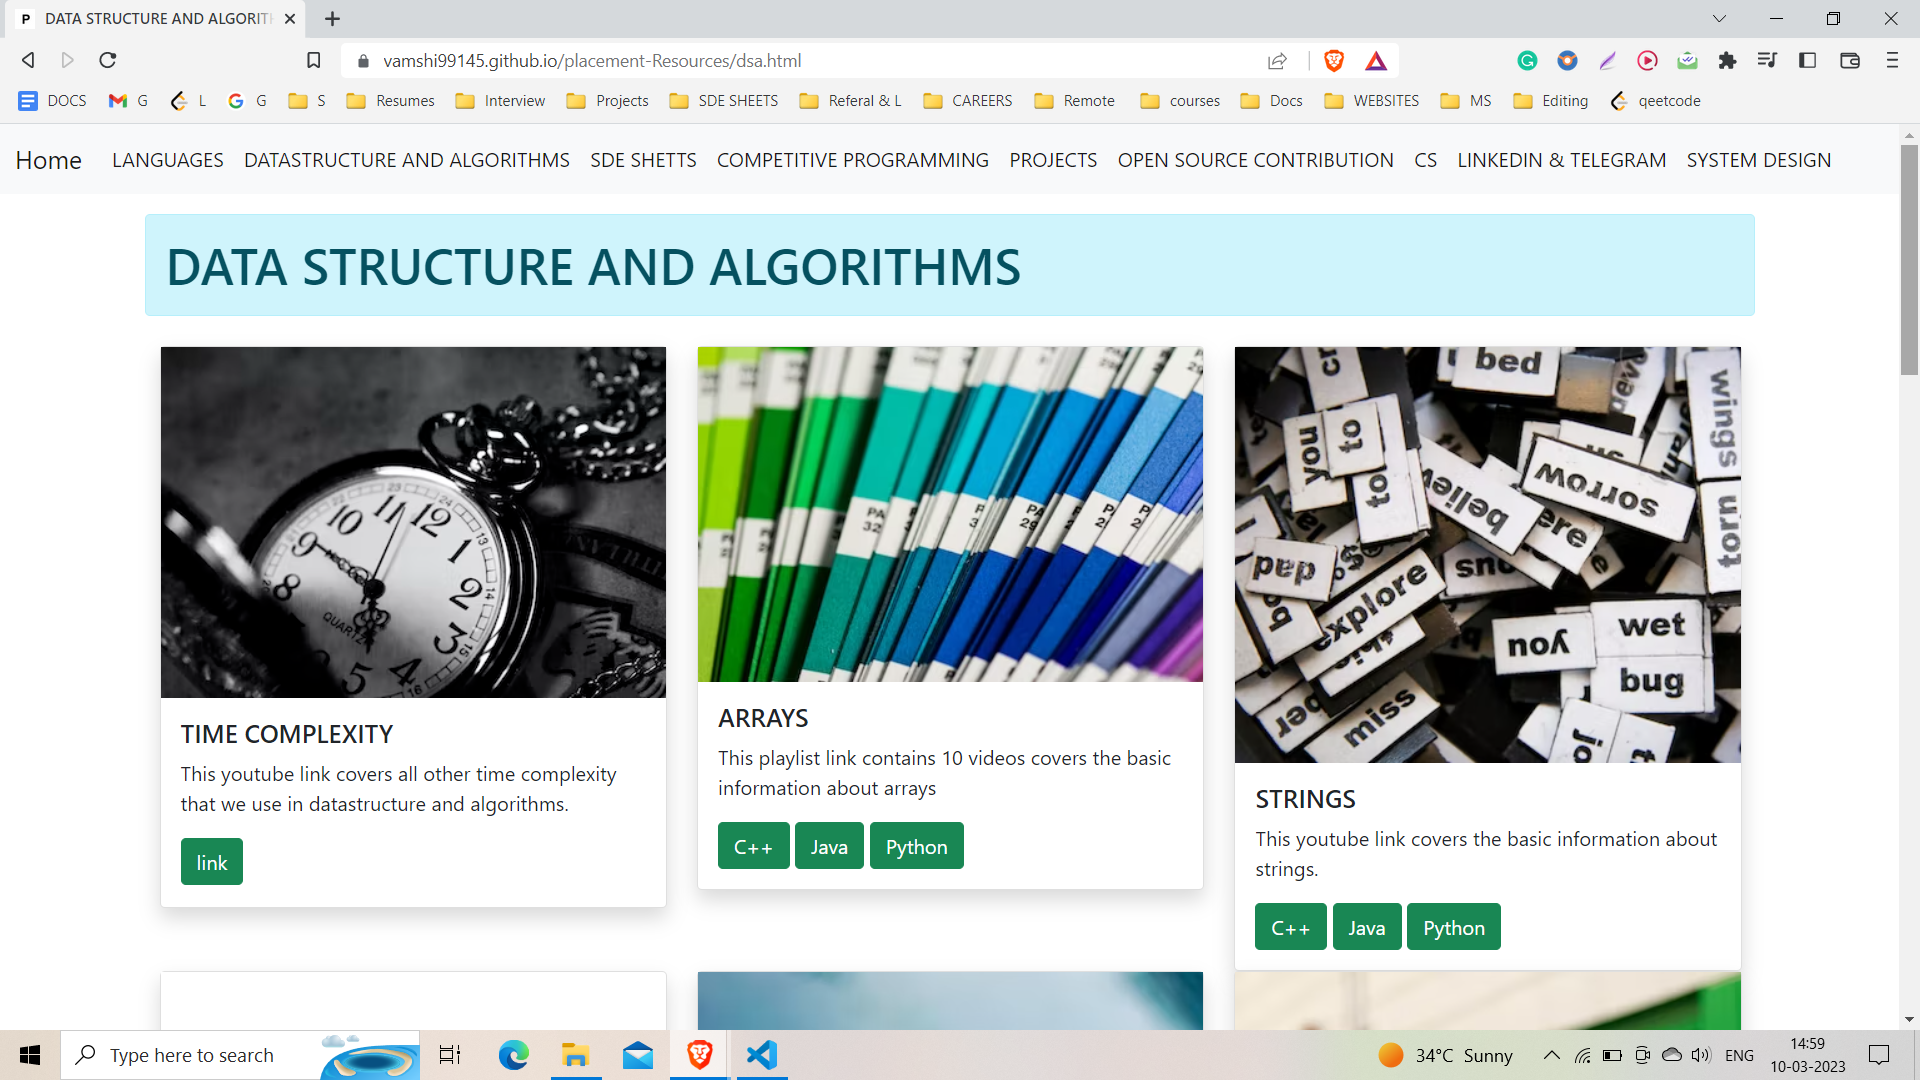
Task: Open the Time Complexity link button
Action: (212, 862)
